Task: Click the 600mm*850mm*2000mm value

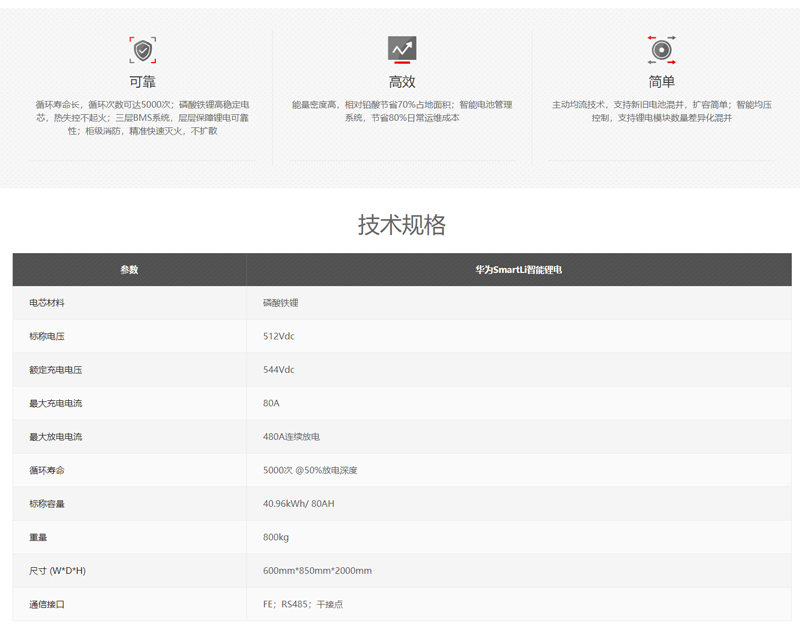Action: tap(317, 571)
